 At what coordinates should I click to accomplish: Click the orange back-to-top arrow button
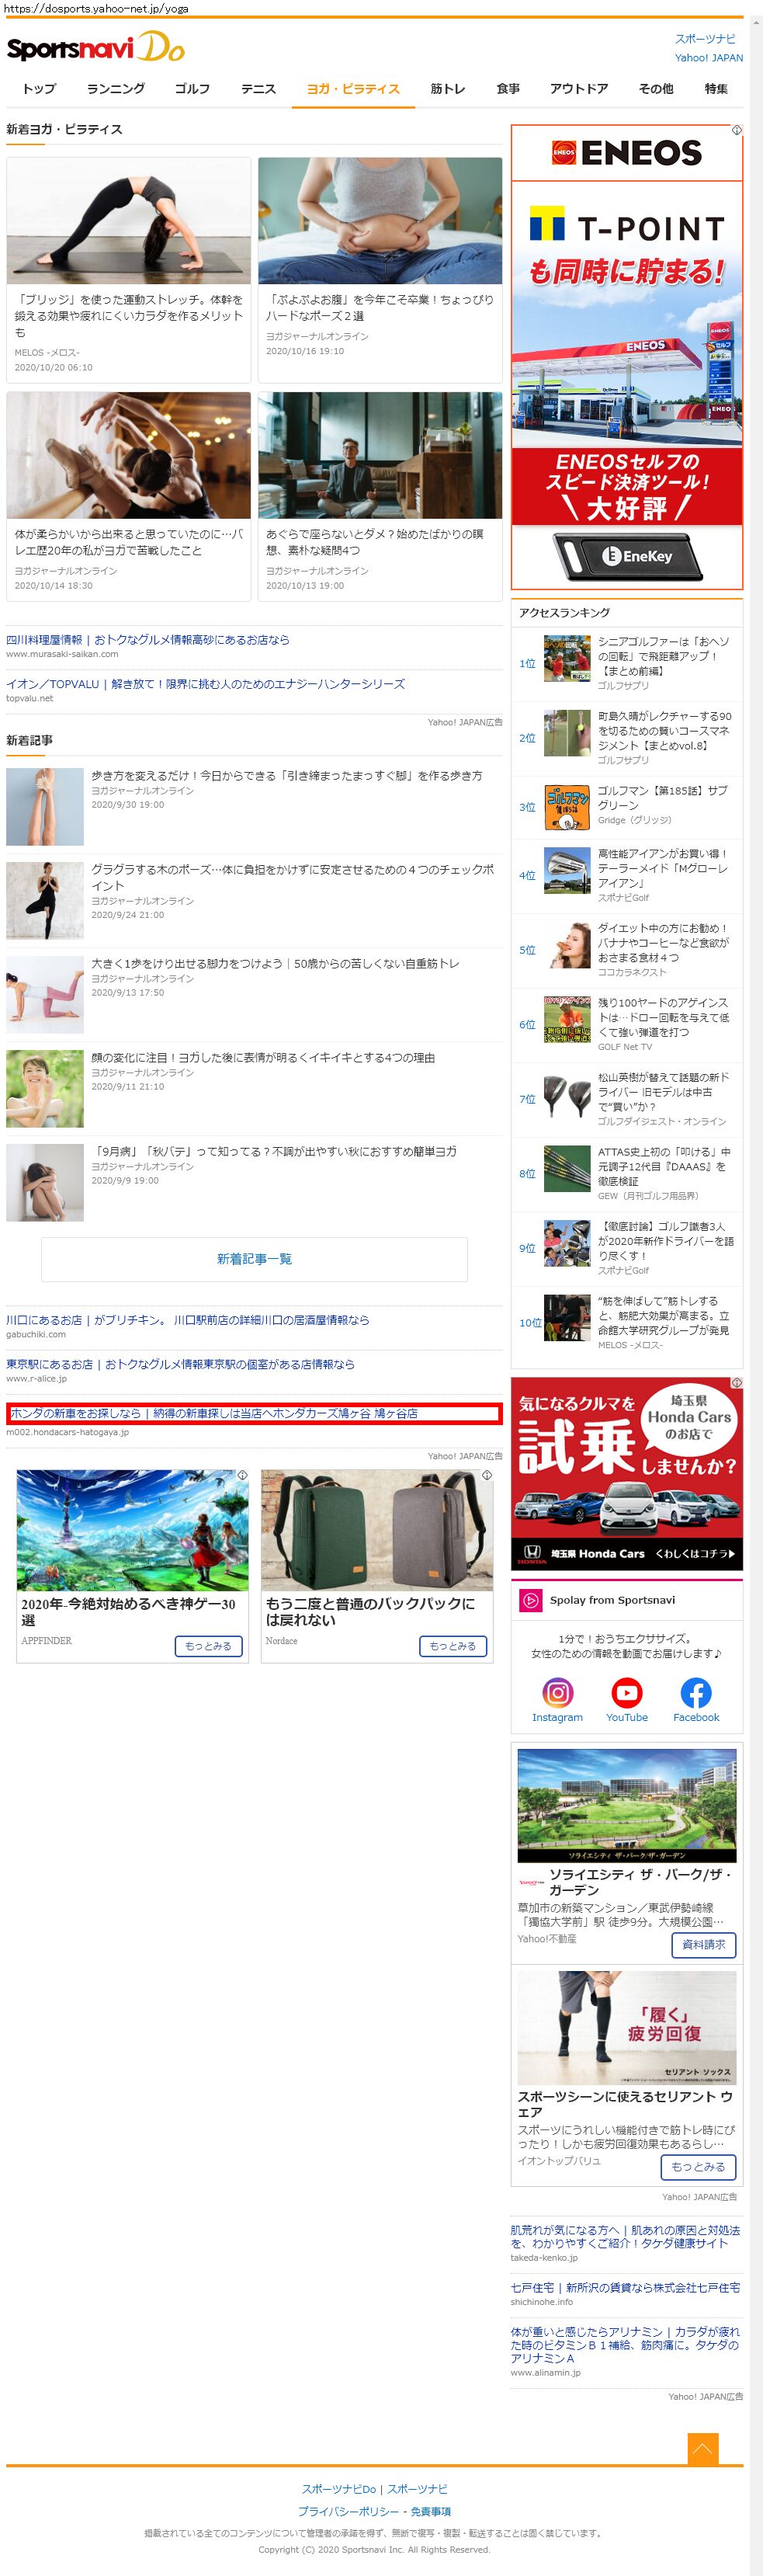pos(702,2448)
